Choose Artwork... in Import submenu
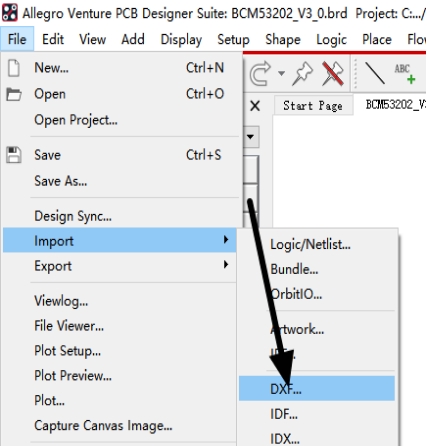Image resolution: width=427 pixels, height=446 pixels. coord(317,329)
